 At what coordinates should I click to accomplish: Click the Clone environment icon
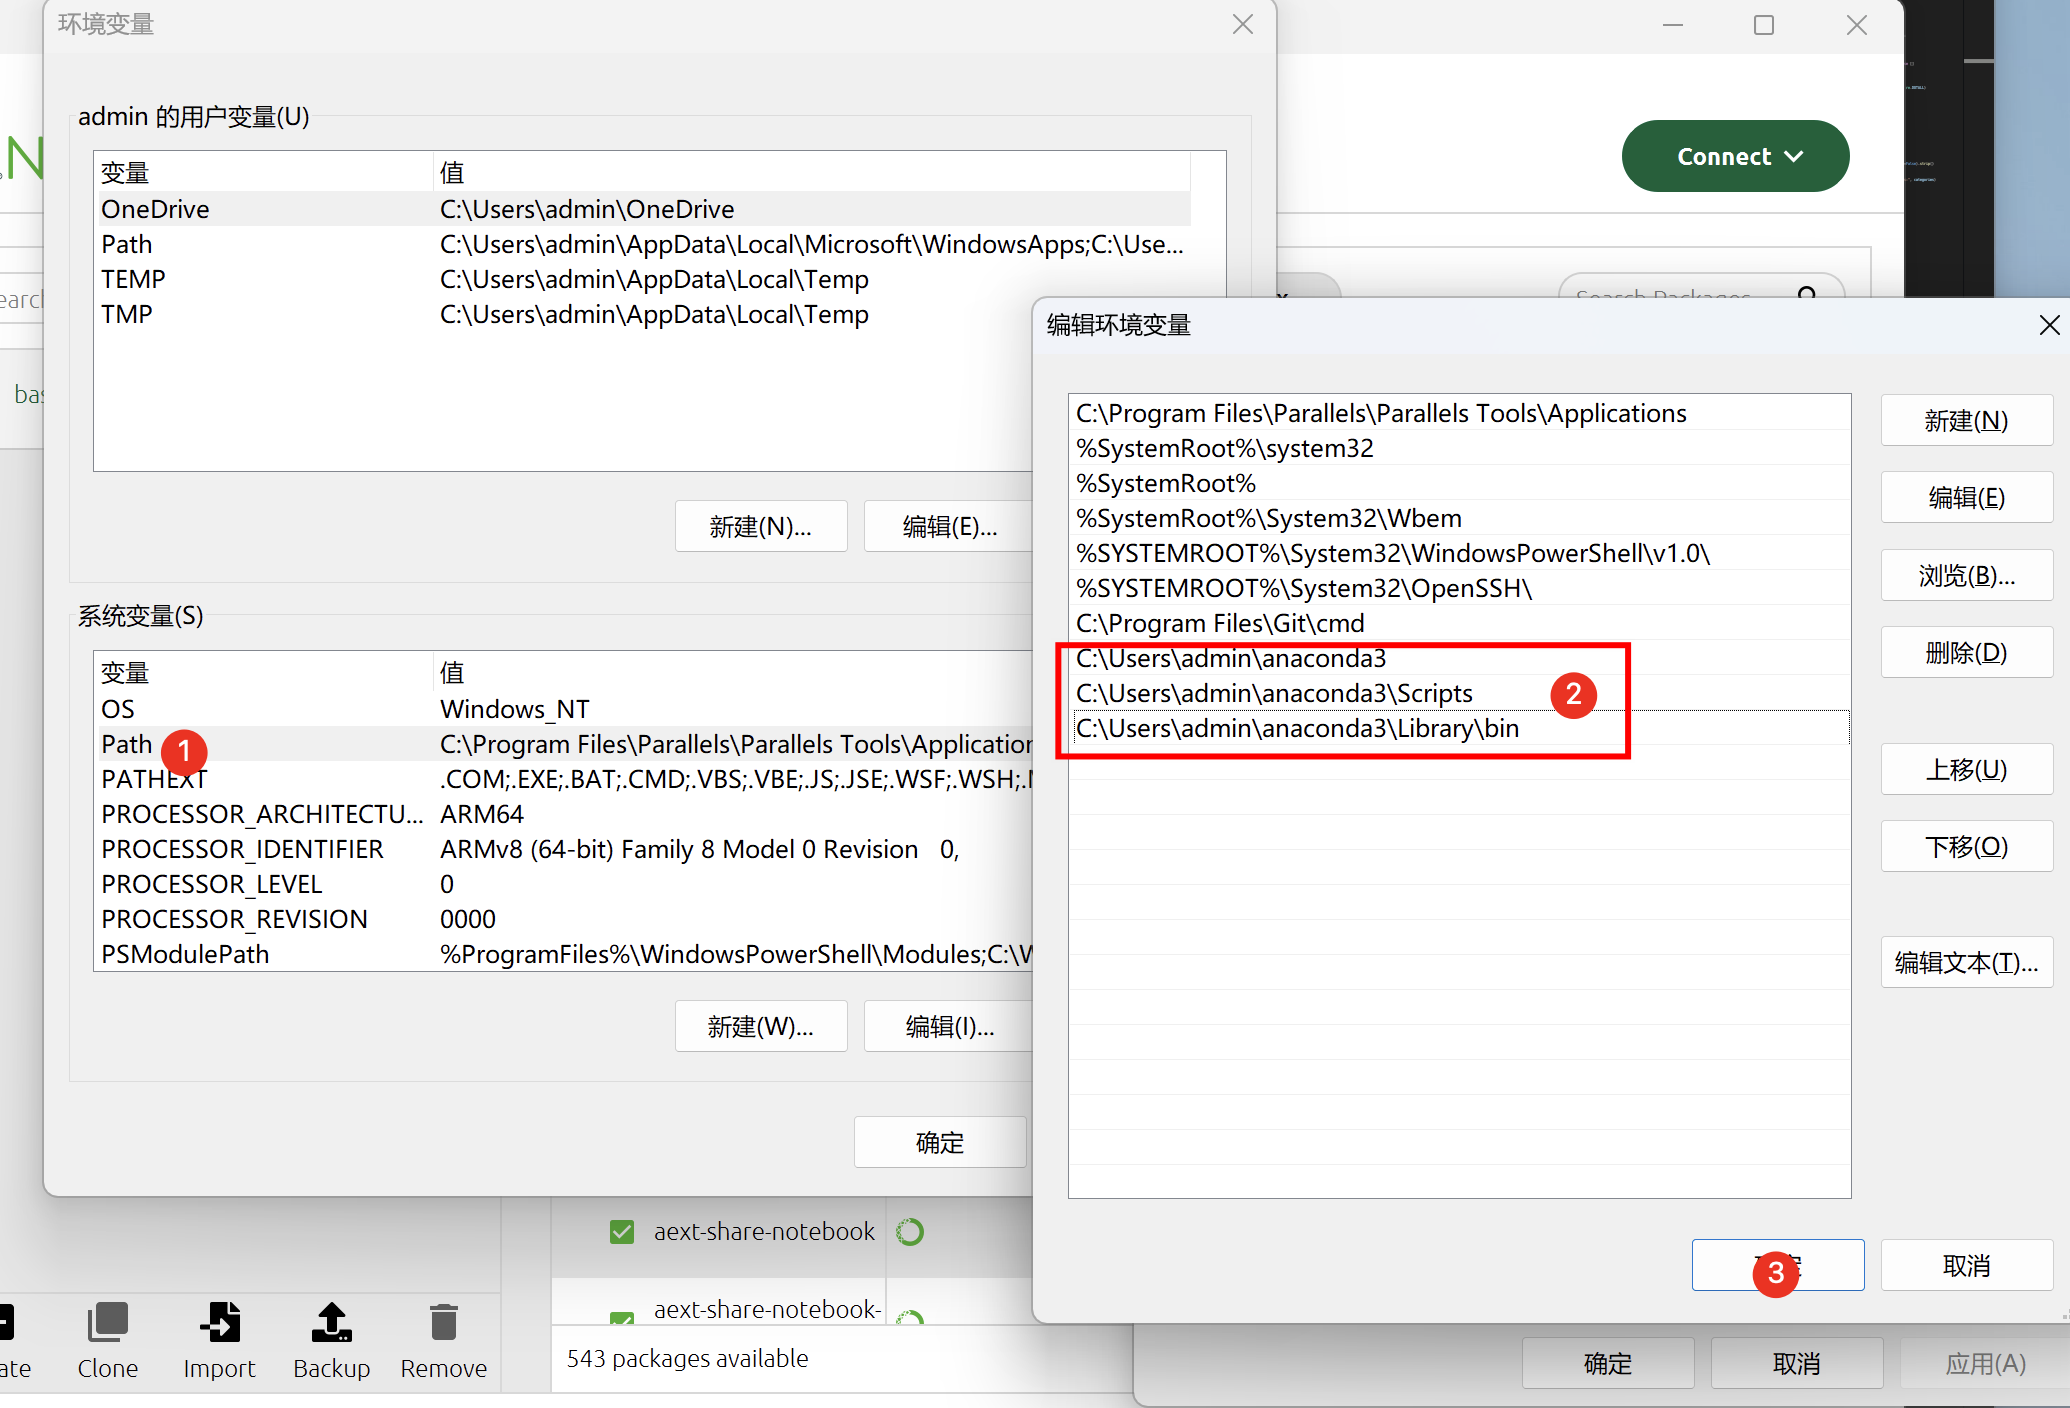[108, 1323]
